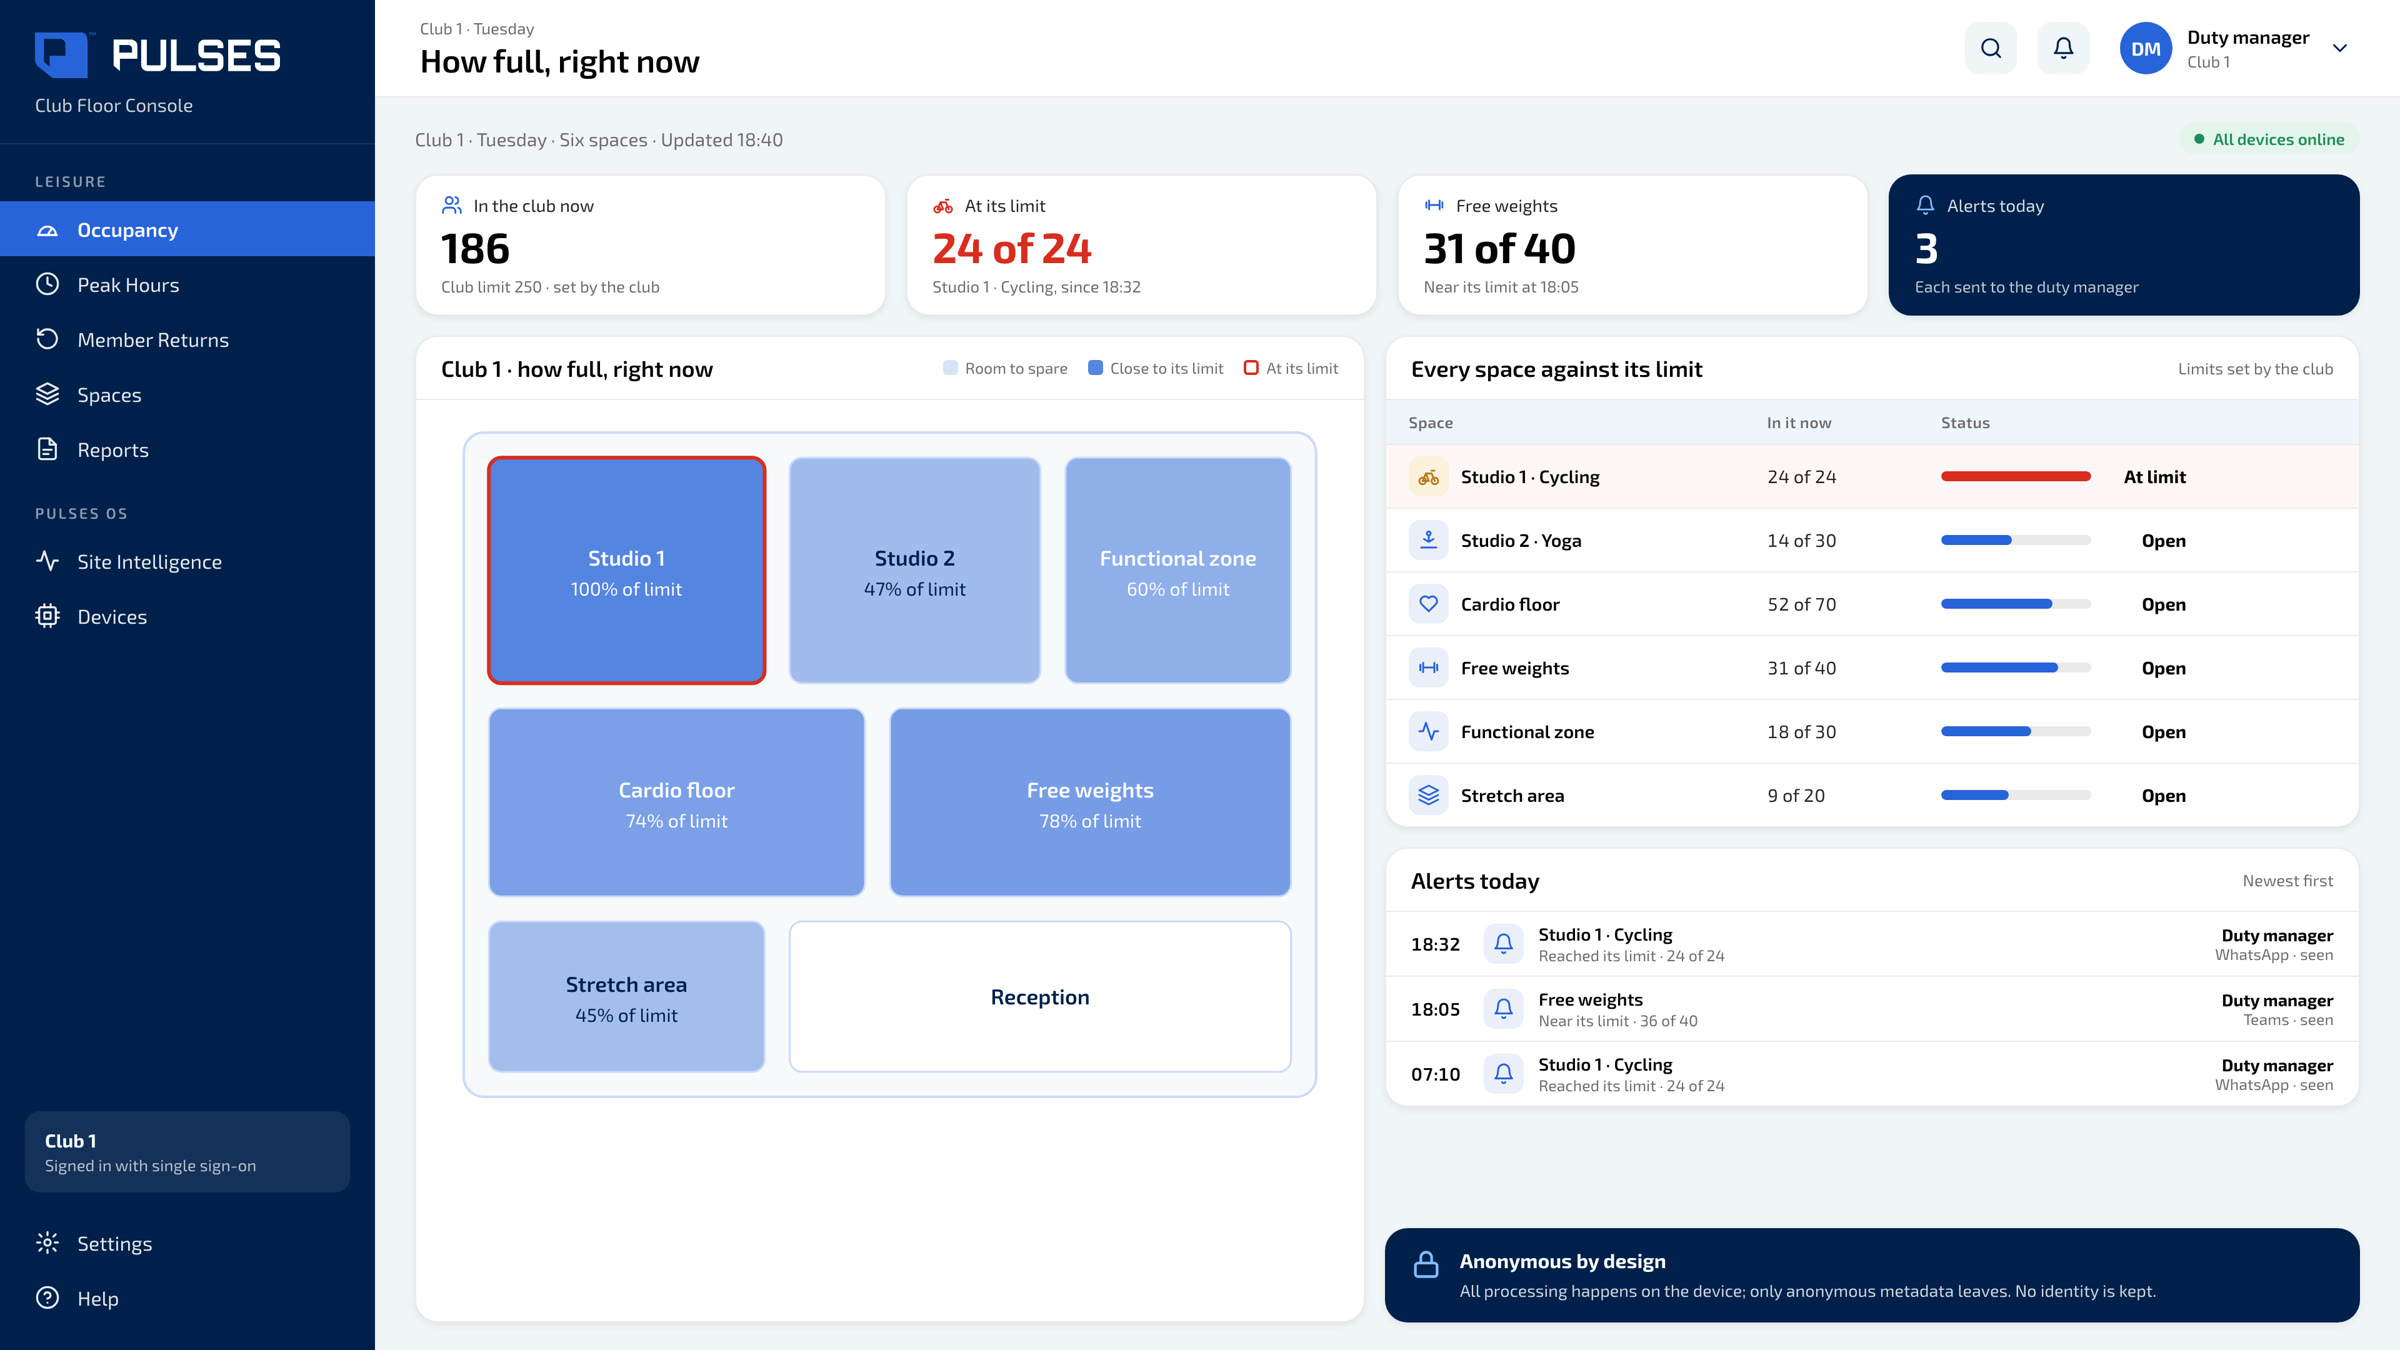Open the In the club now card

[650, 245]
